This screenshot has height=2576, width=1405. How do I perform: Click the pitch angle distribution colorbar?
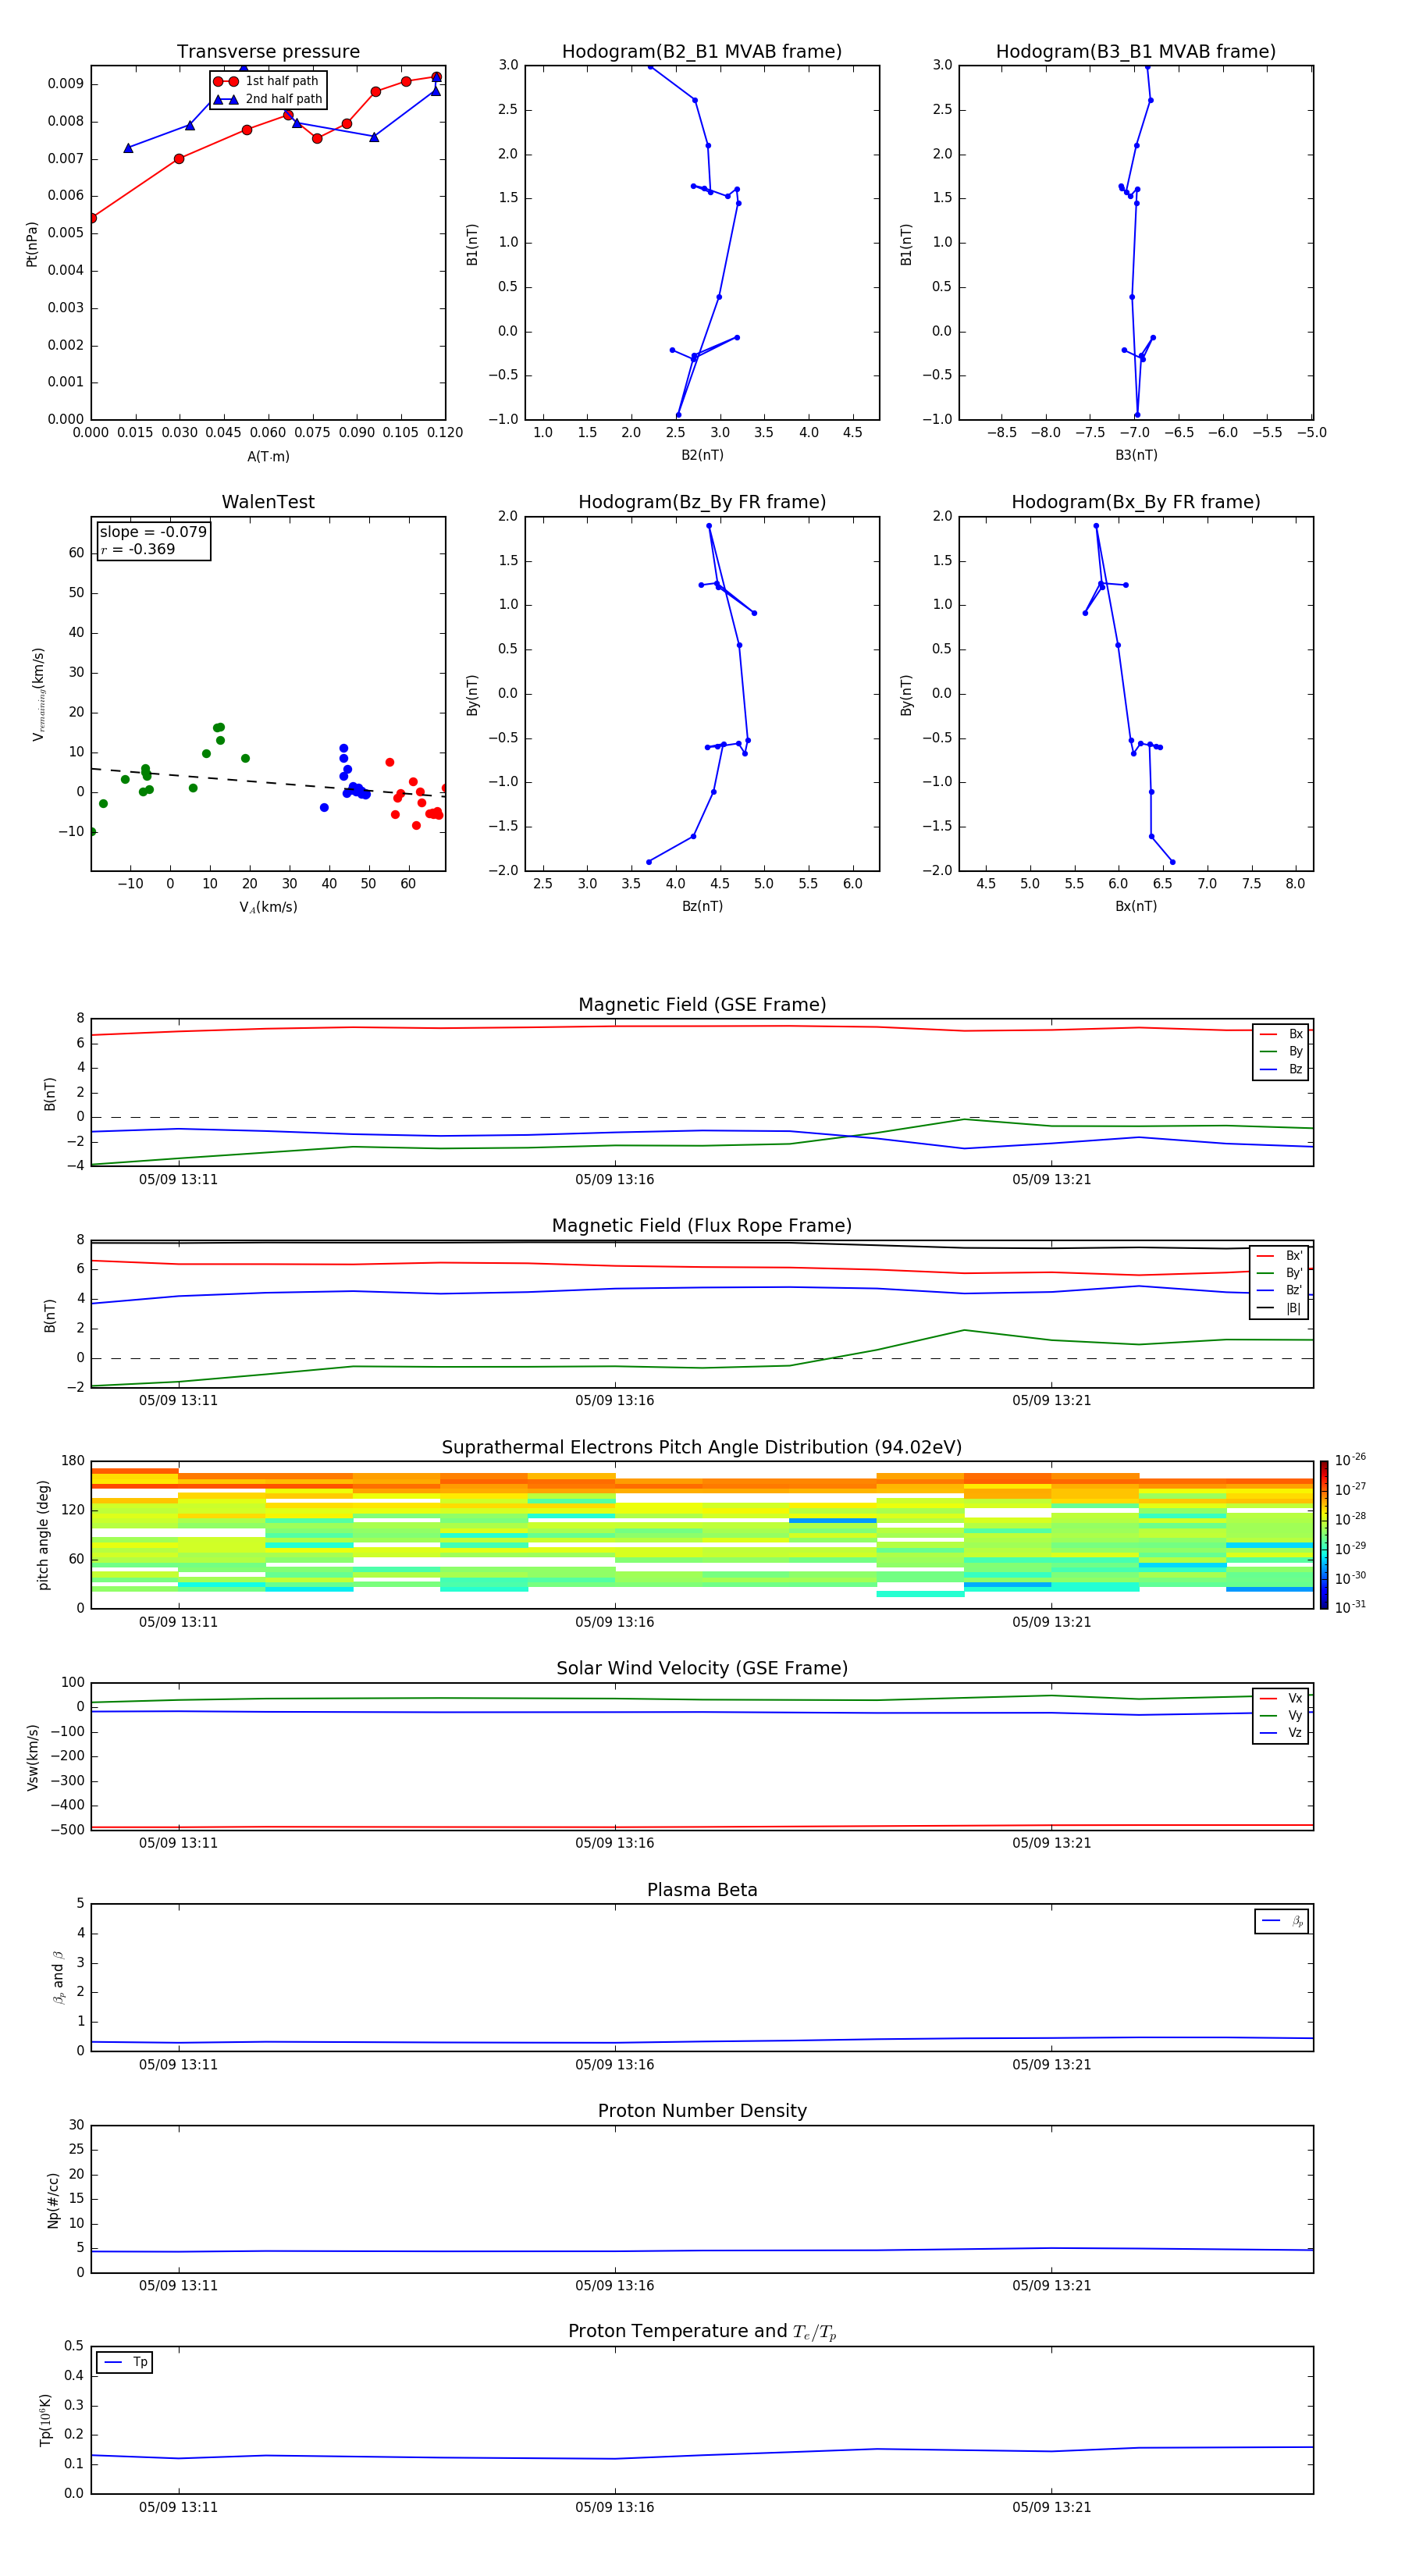pos(1324,1534)
